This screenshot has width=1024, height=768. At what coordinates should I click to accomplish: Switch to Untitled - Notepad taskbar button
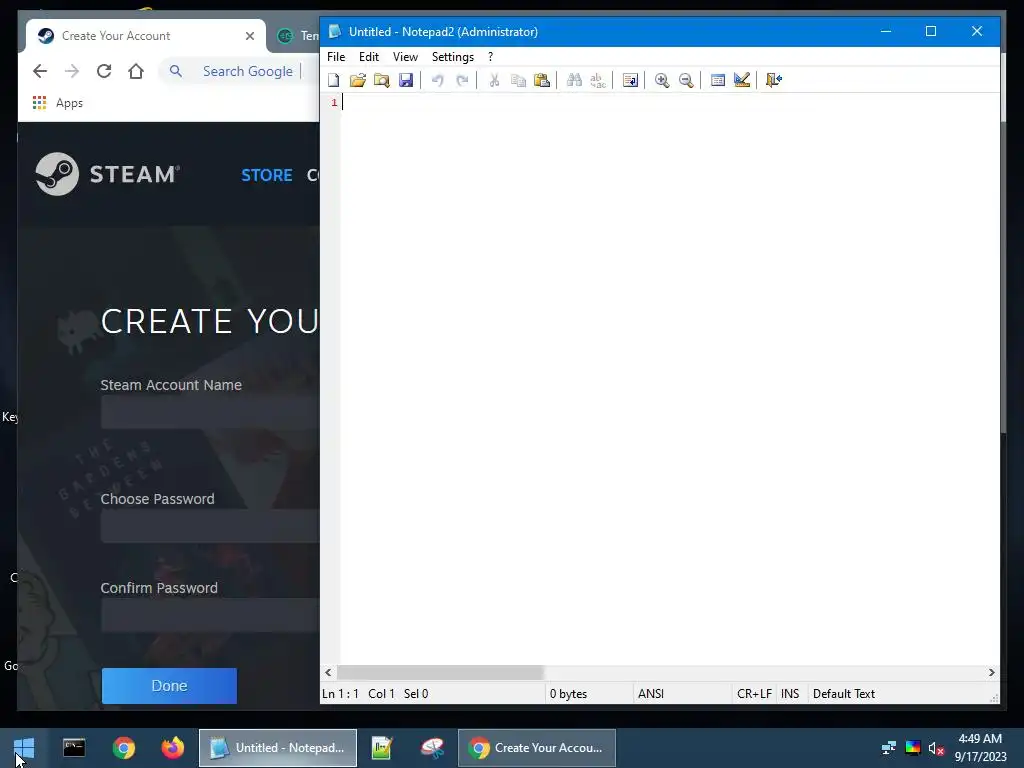pyautogui.click(x=278, y=748)
